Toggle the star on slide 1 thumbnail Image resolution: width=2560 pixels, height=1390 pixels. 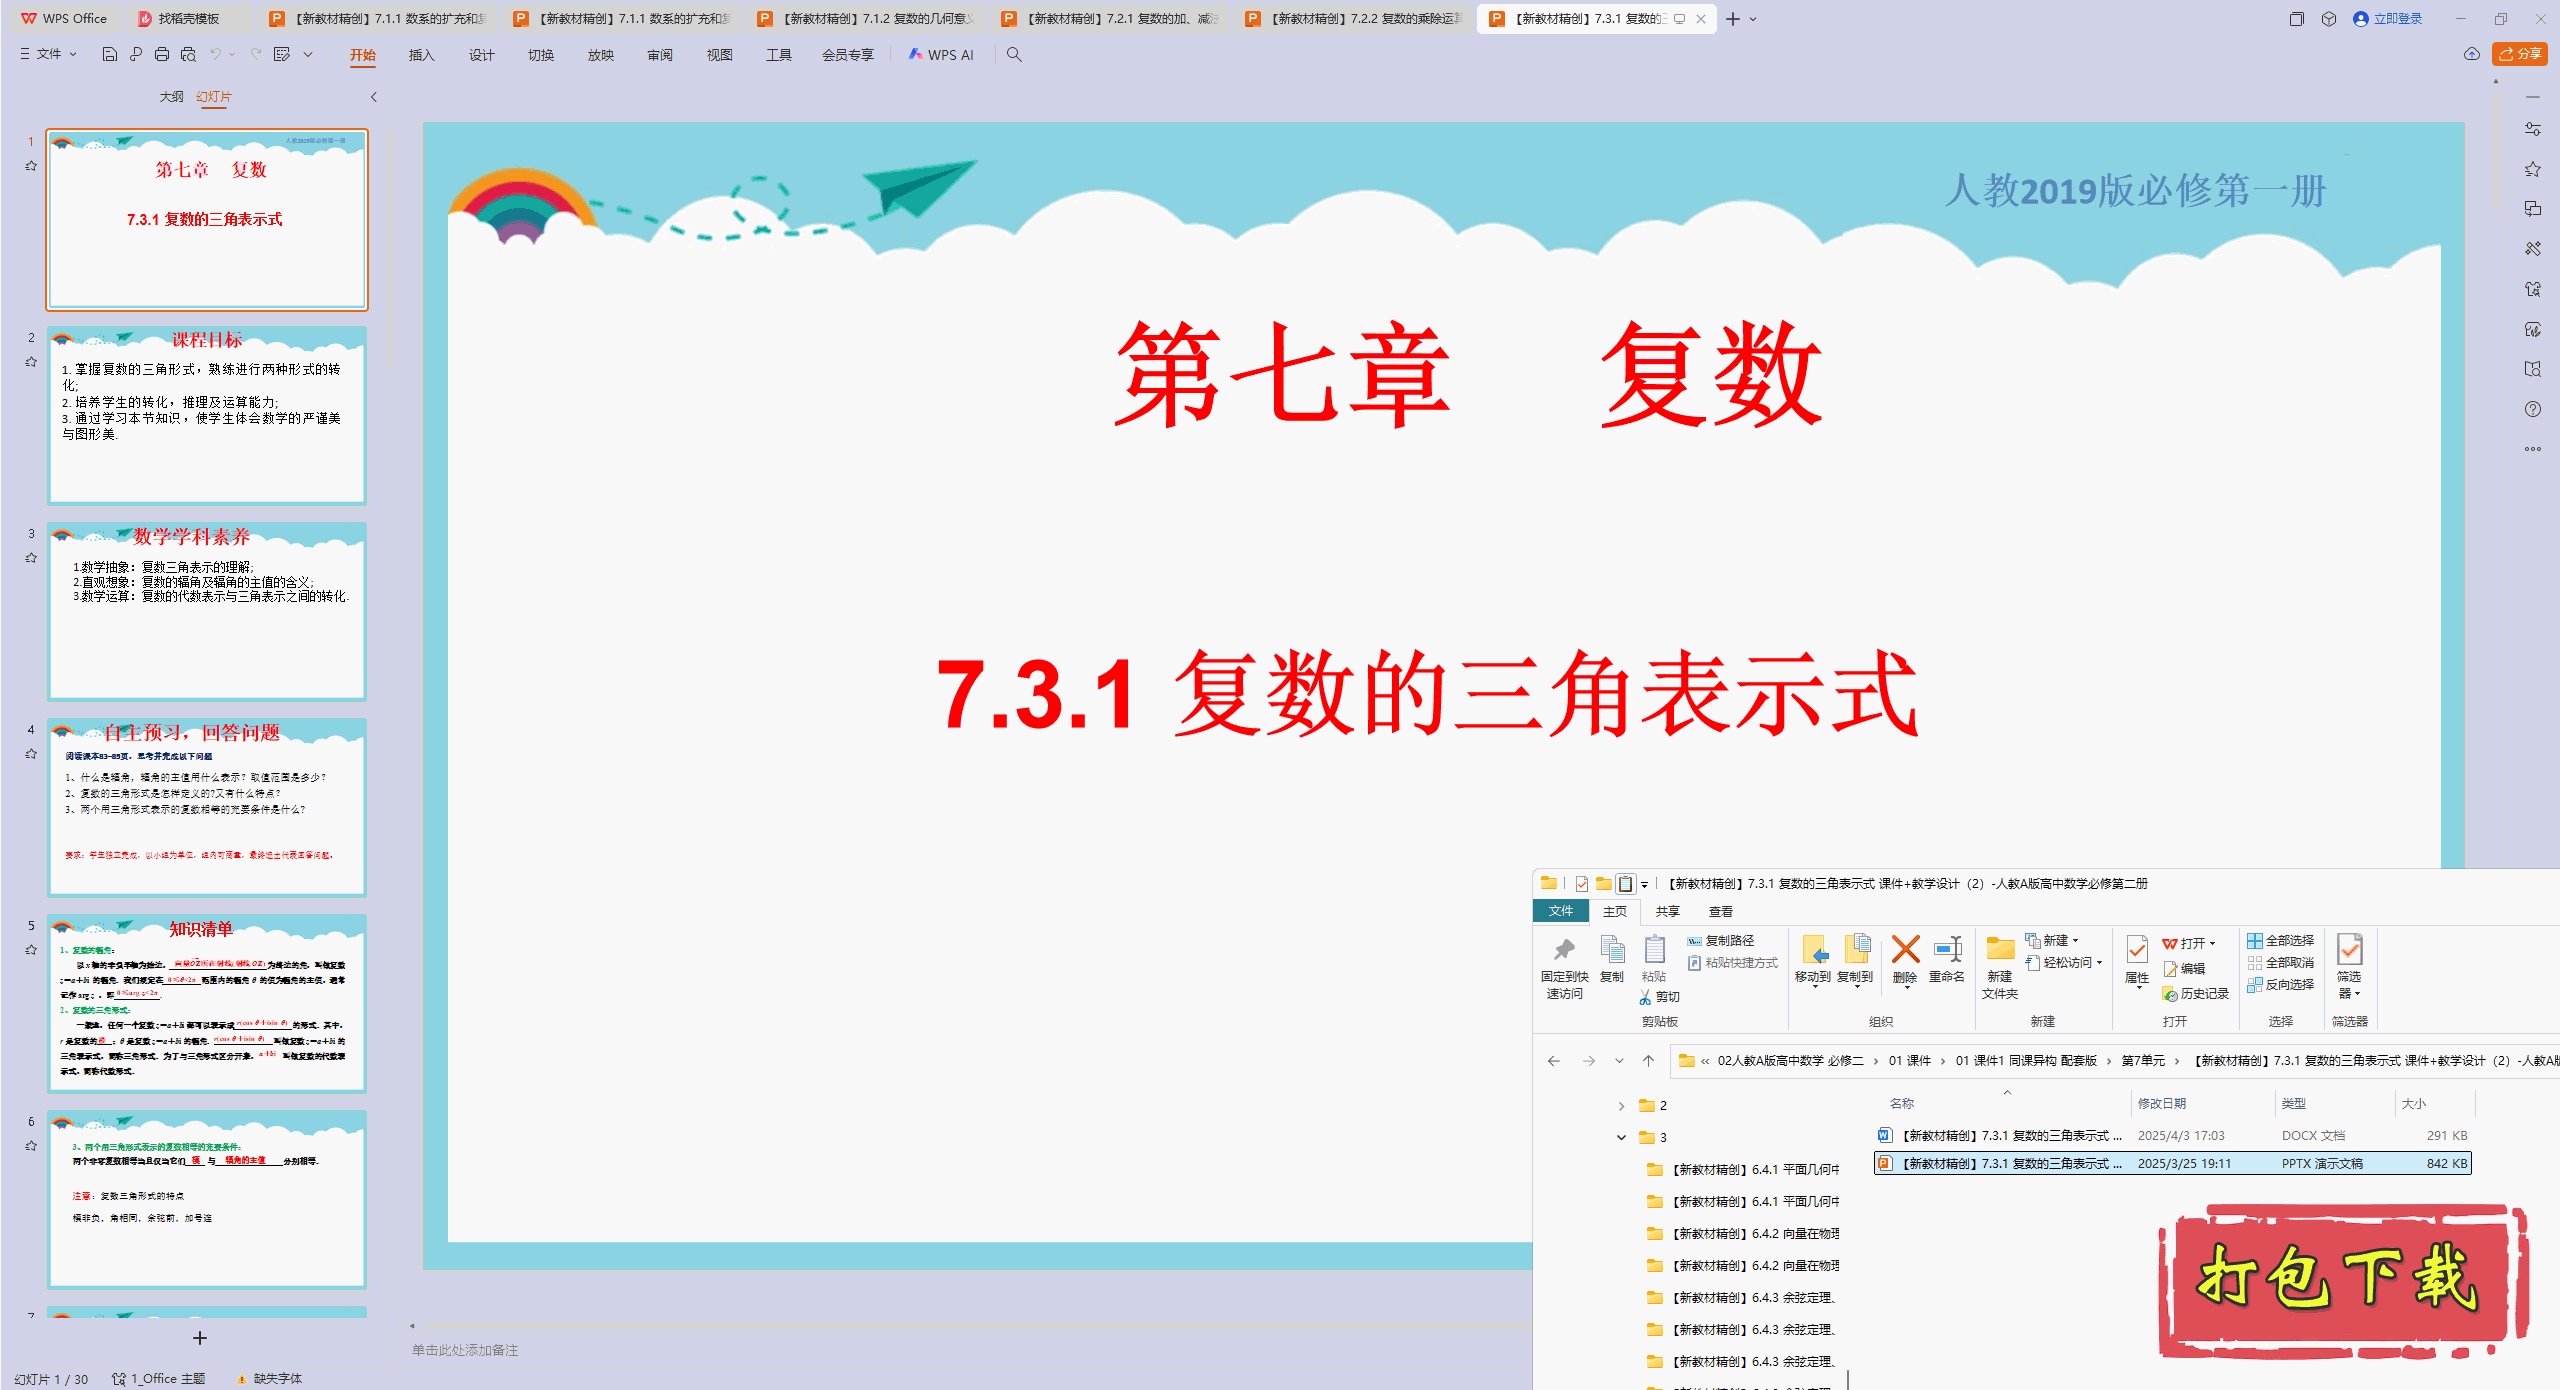30,166
